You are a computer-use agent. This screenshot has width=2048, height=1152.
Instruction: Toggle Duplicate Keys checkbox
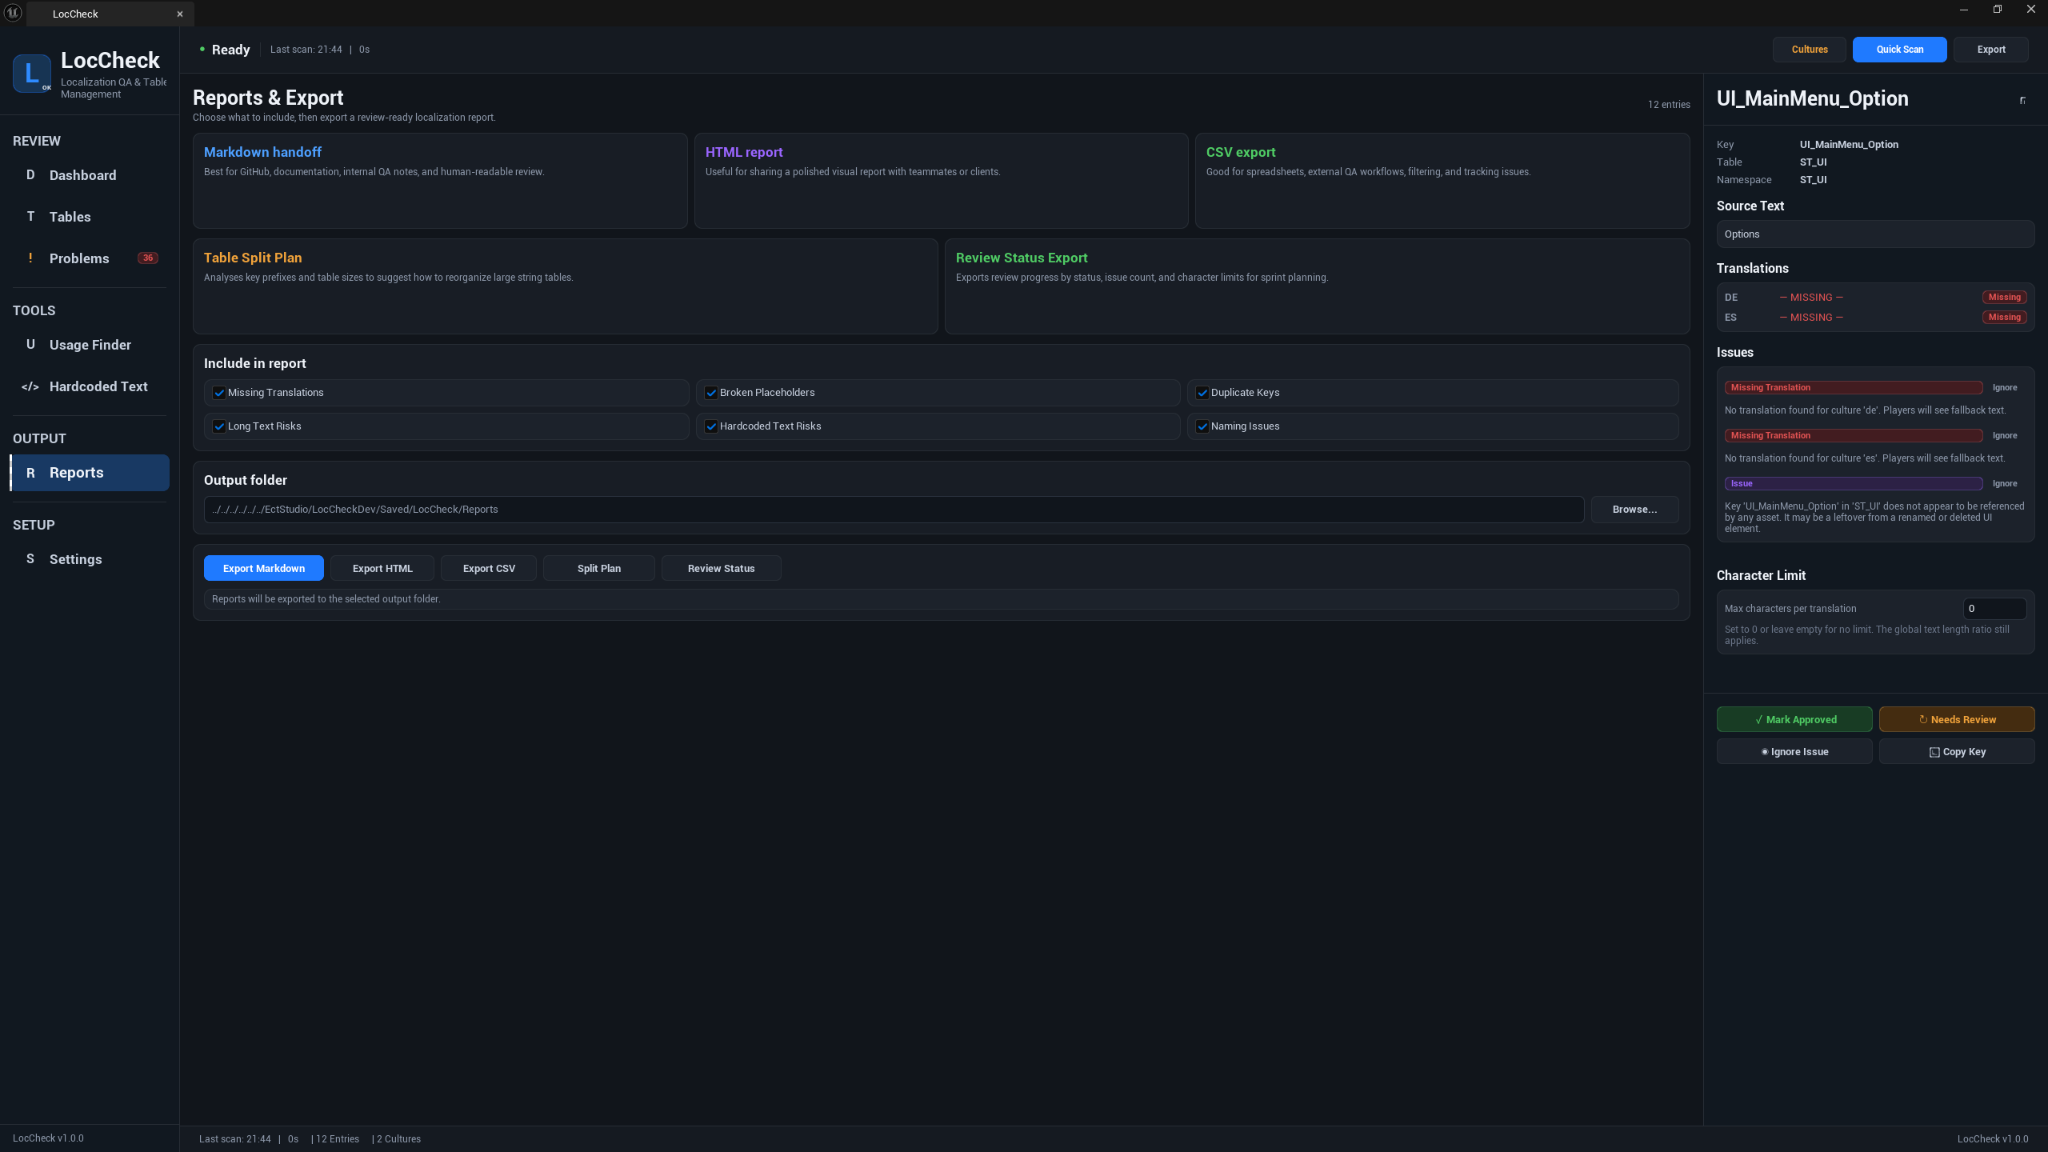pyautogui.click(x=1202, y=393)
